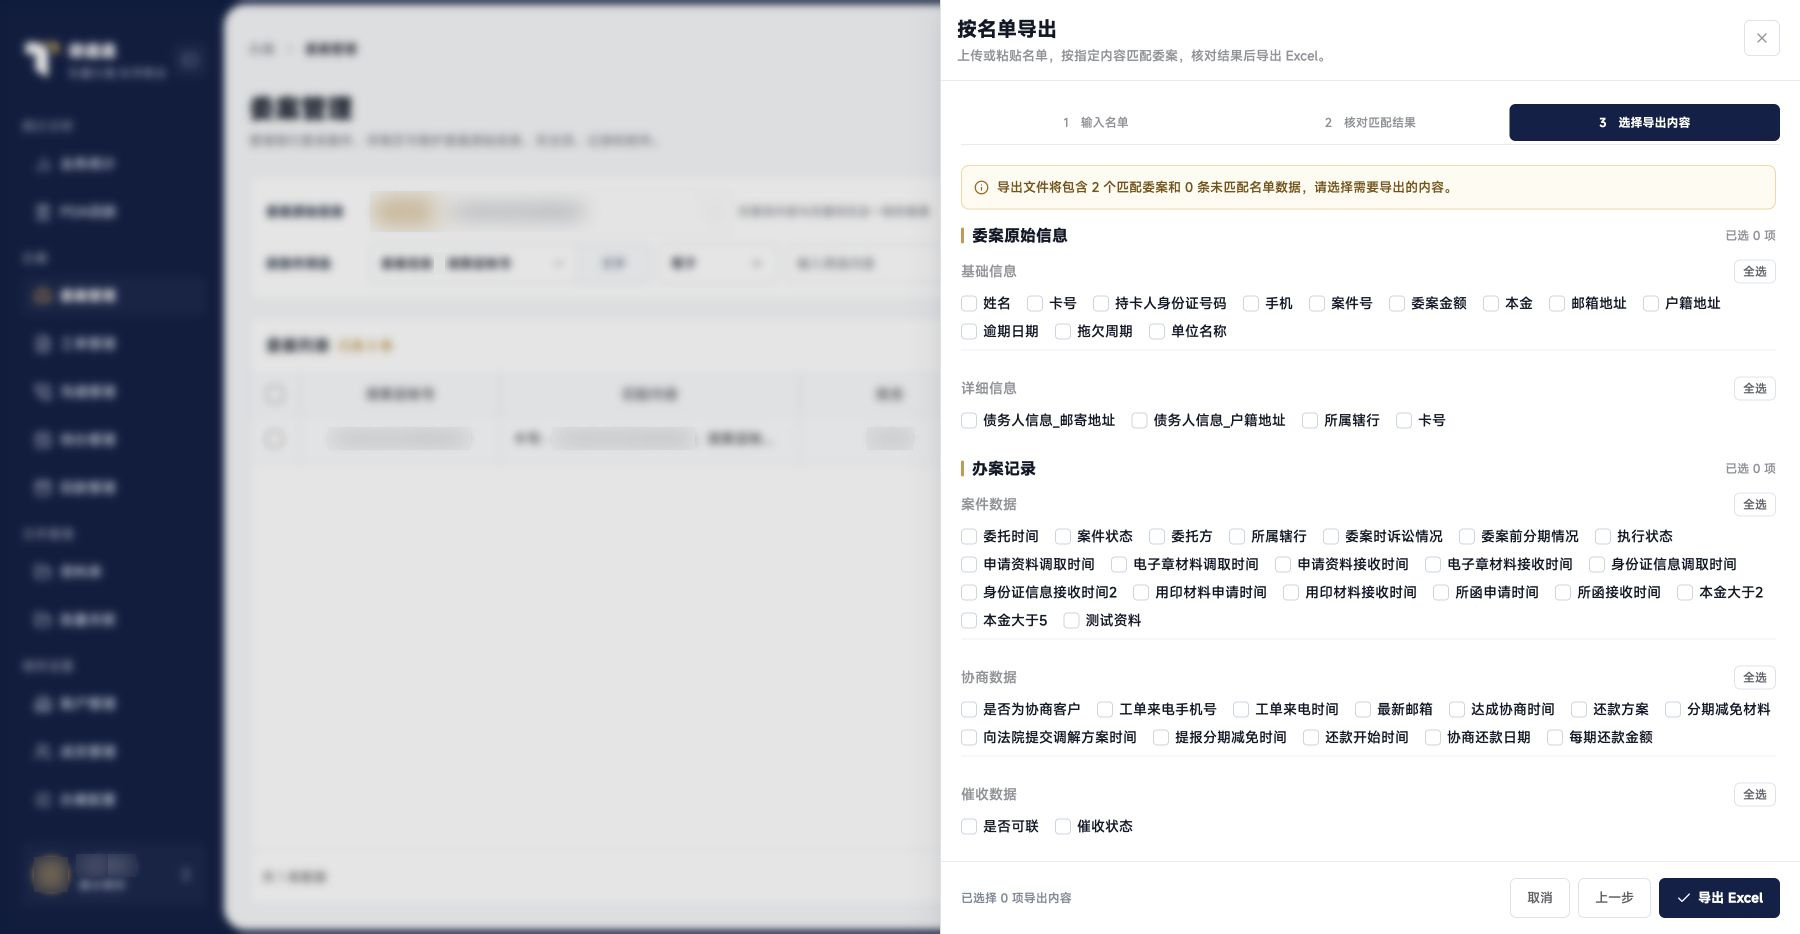Enable the 每期还款金额 checkbox

[x=1555, y=737]
